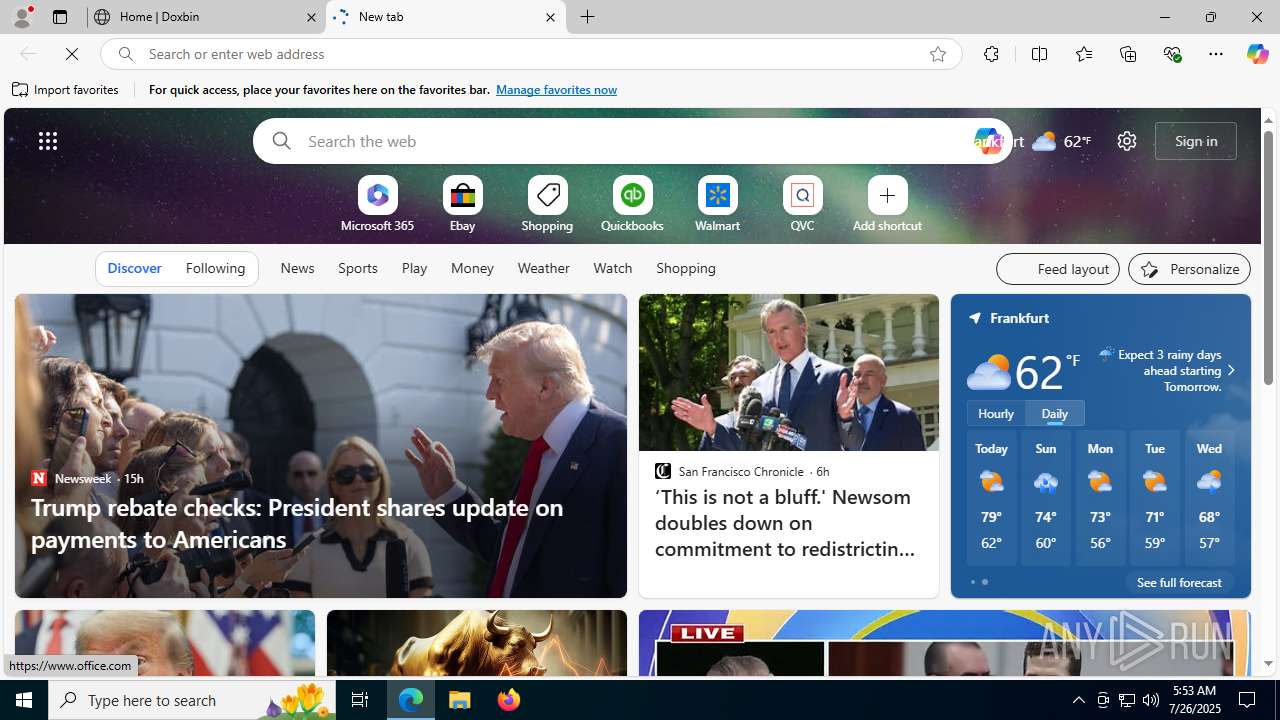Open a new browser tab
The width and height of the screenshot is (1280, 720).
[588, 17]
